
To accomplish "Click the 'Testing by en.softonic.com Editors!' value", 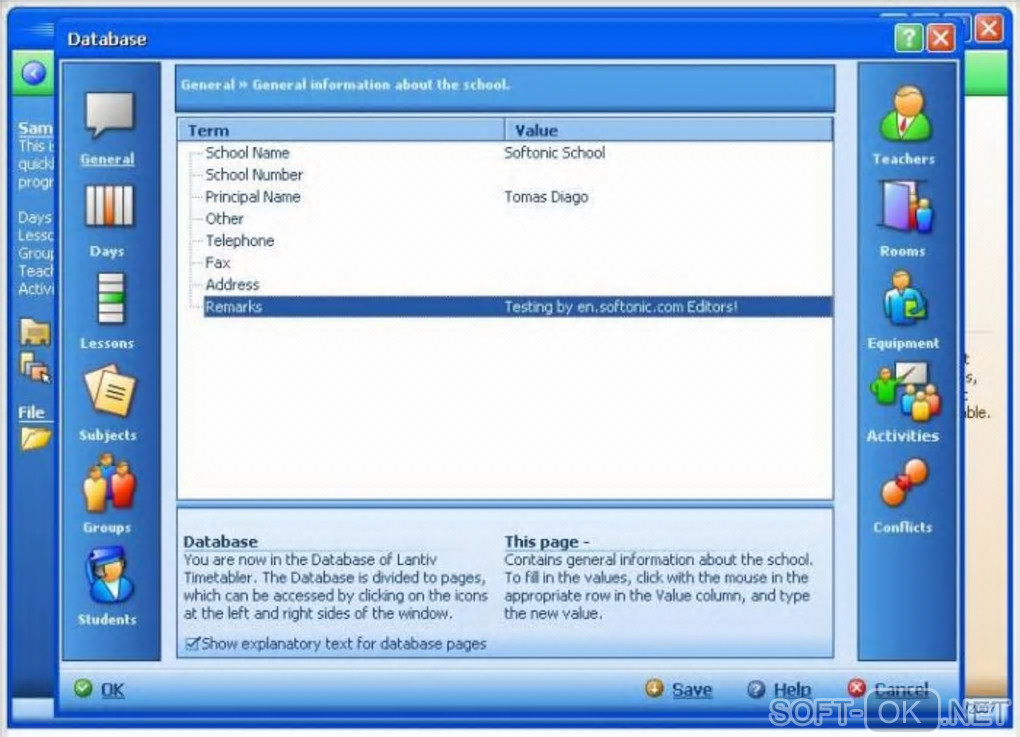I will [x=621, y=307].
